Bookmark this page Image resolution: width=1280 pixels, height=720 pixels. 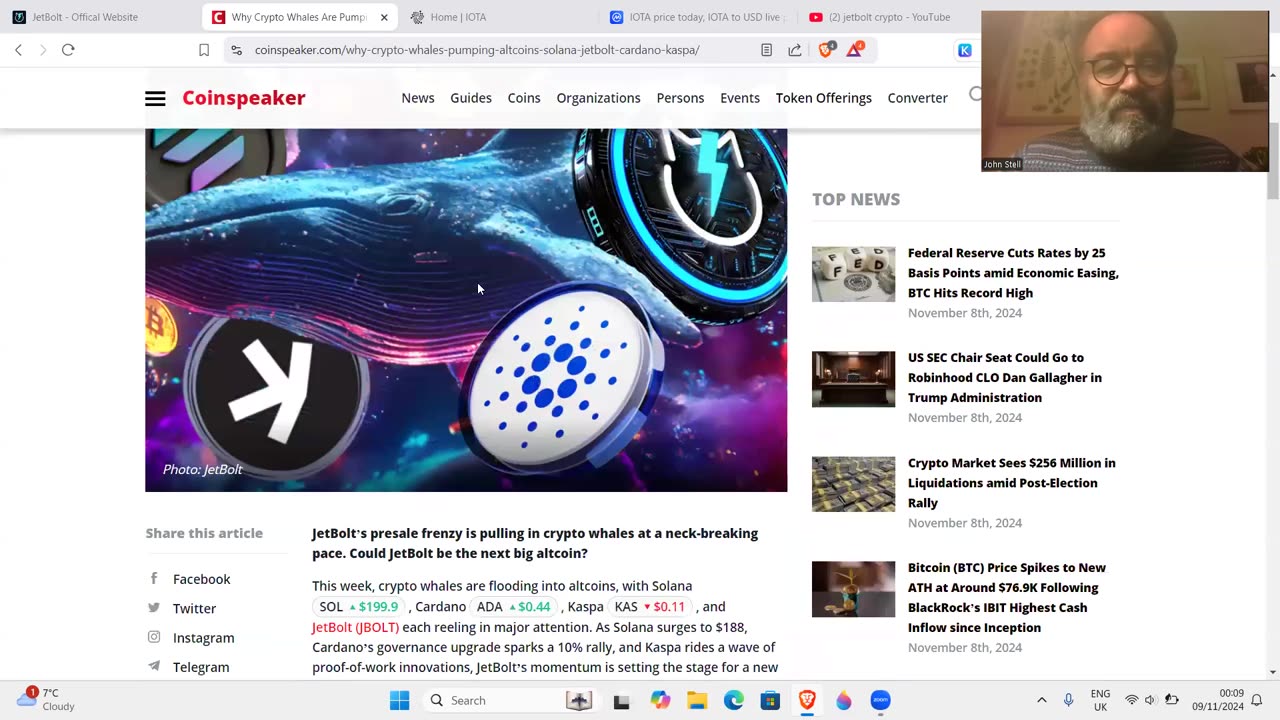click(x=204, y=50)
